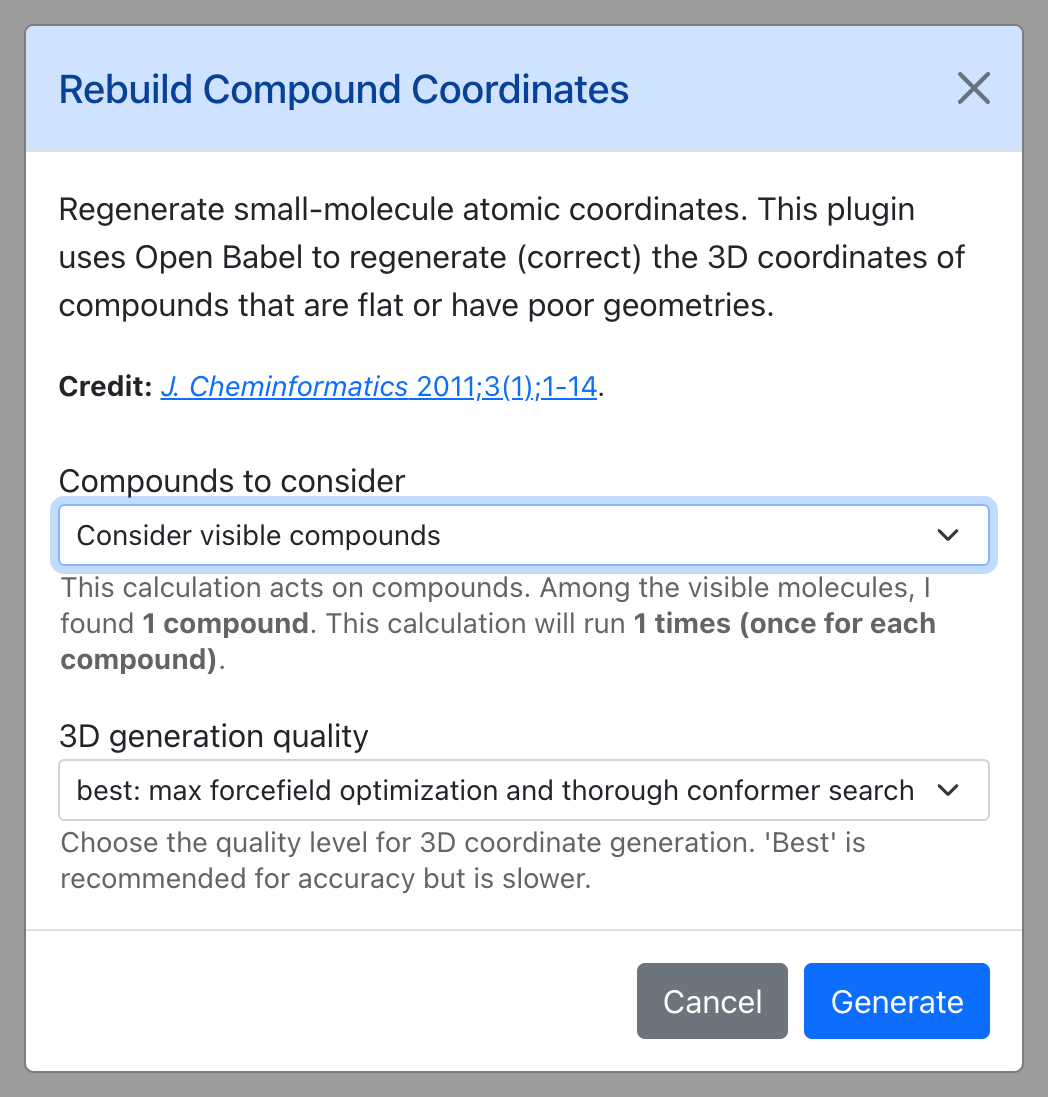The width and height of the screenshot is (1048, 1097).
Task: Click the bold Credit label
Action: coord(106,386)
